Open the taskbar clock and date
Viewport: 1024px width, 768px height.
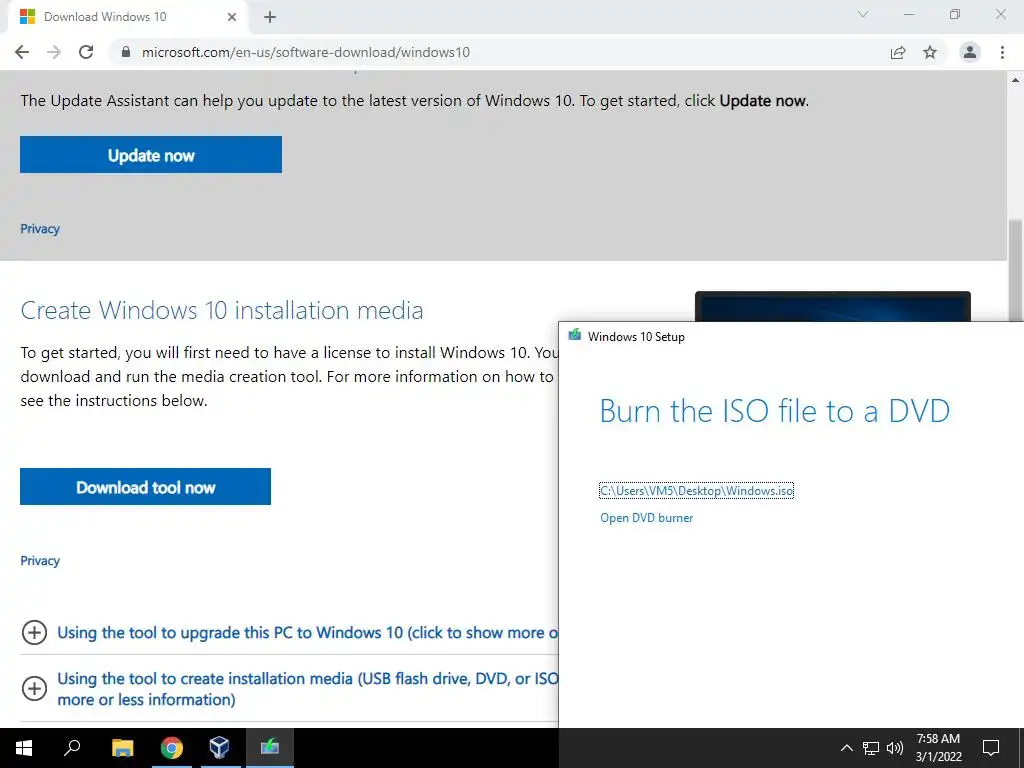[x=938, y=748]
